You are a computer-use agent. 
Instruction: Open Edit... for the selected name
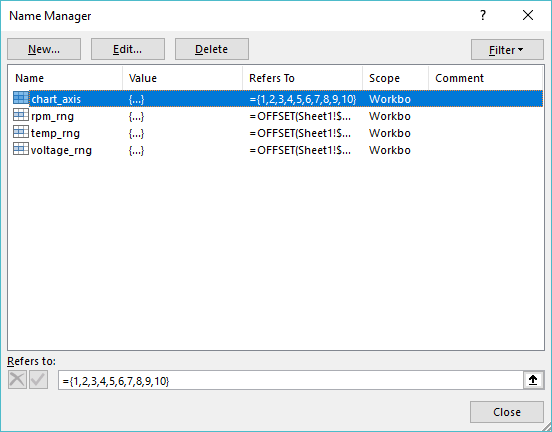coord(128,49)
